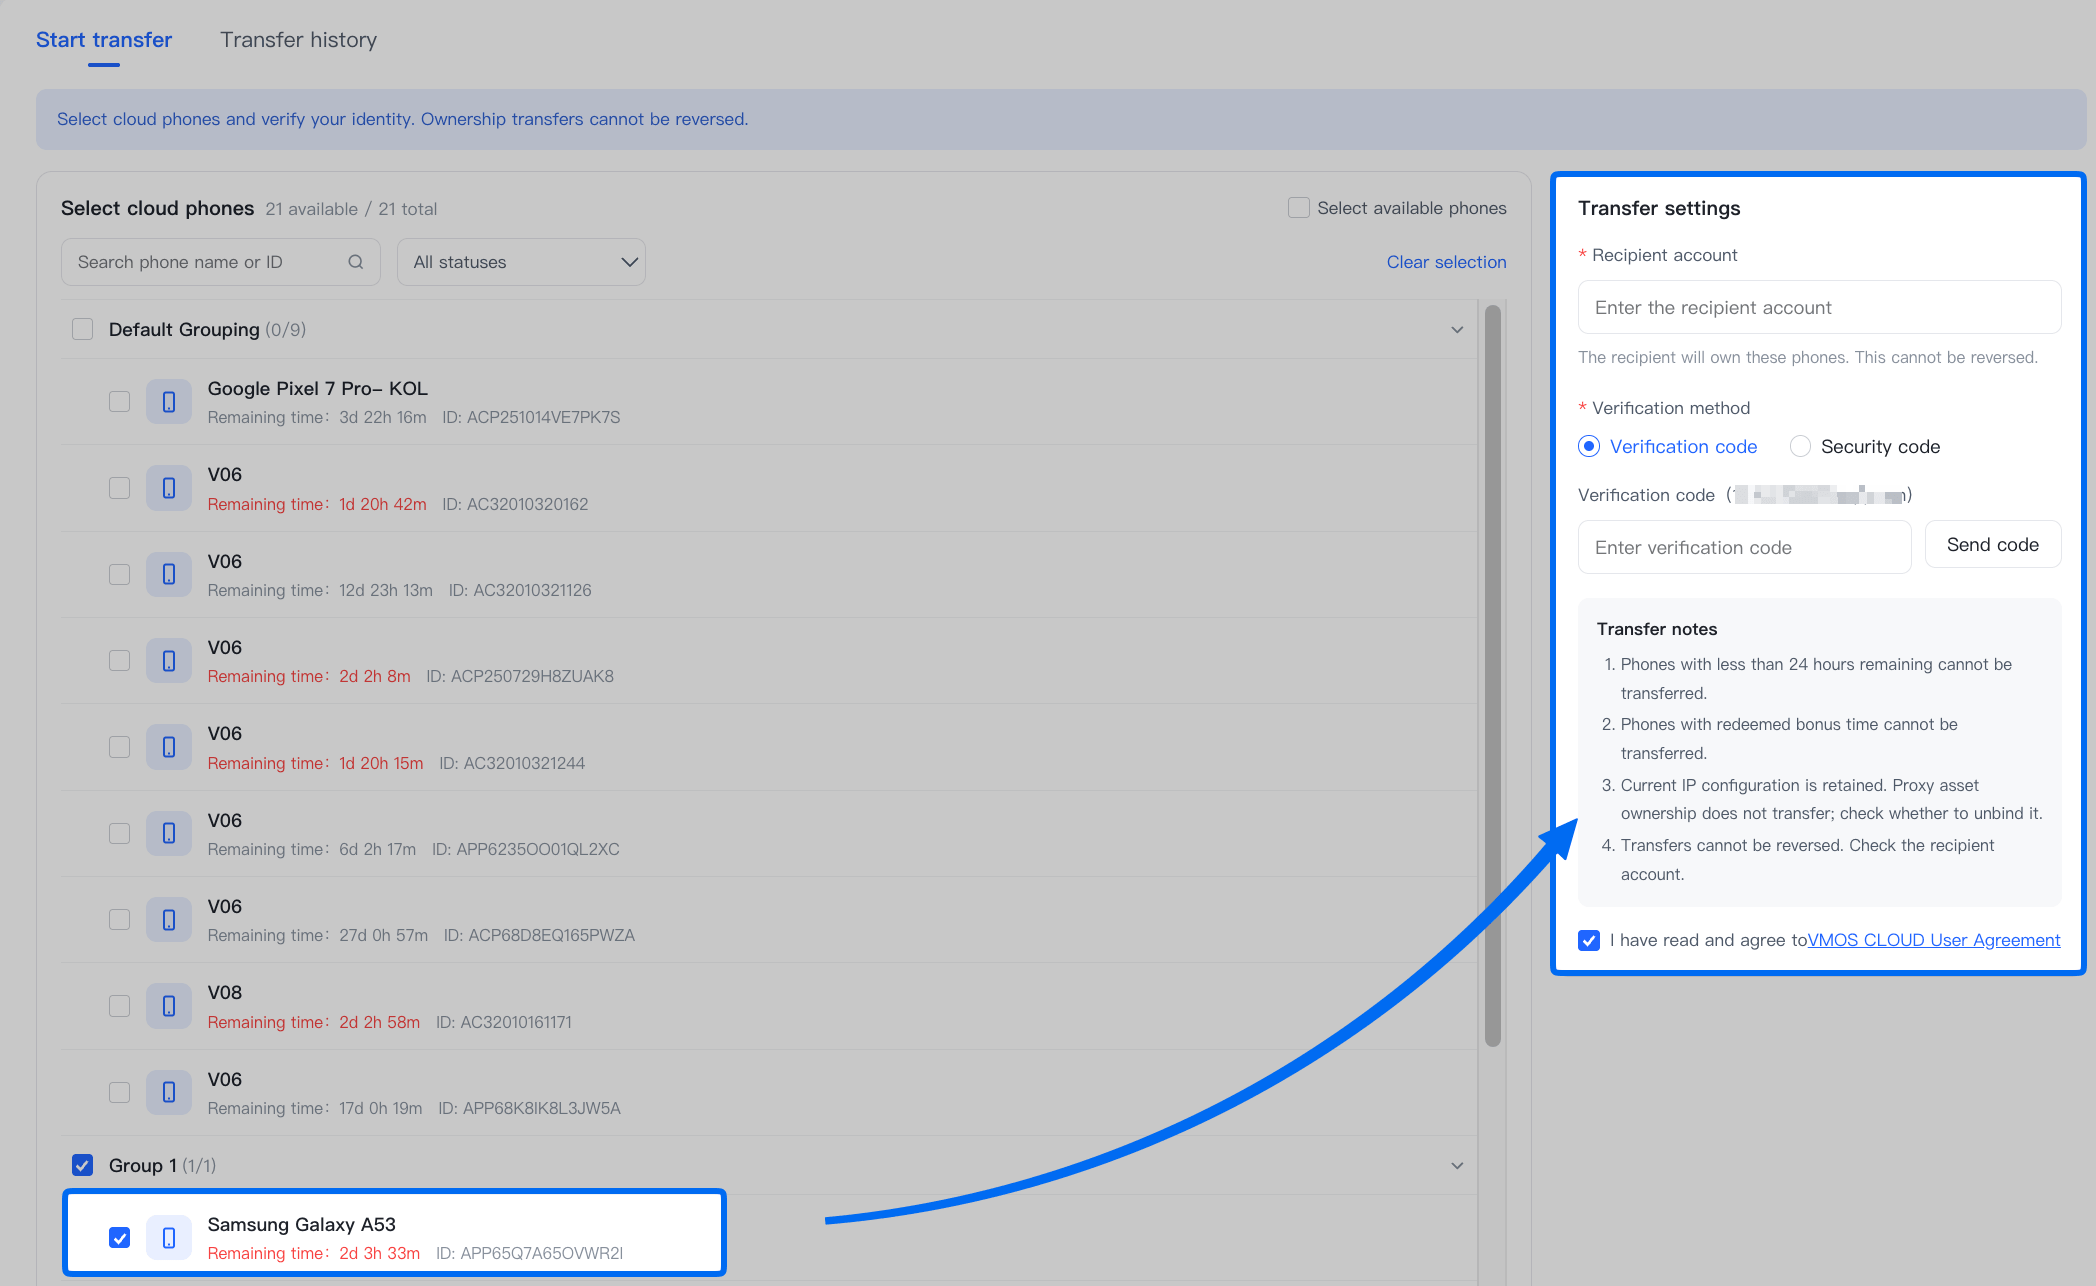The image size is (2096, 1286).
Task: Open the Start transfer tab
Action: [x=104, y=40]
